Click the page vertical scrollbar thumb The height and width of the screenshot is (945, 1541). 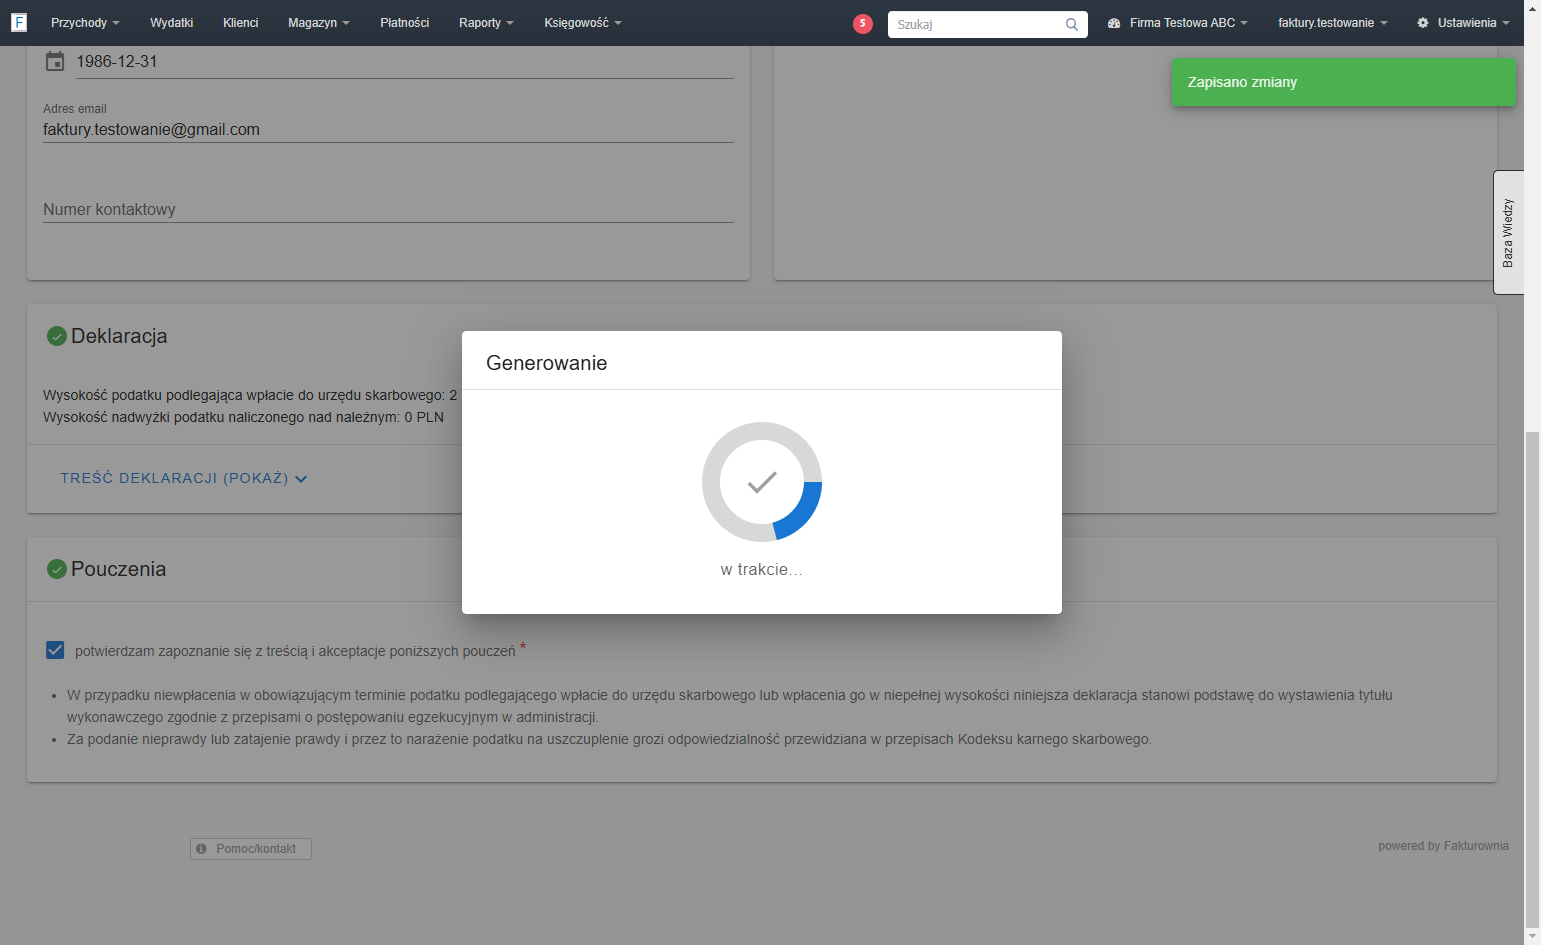[1532, 679]
